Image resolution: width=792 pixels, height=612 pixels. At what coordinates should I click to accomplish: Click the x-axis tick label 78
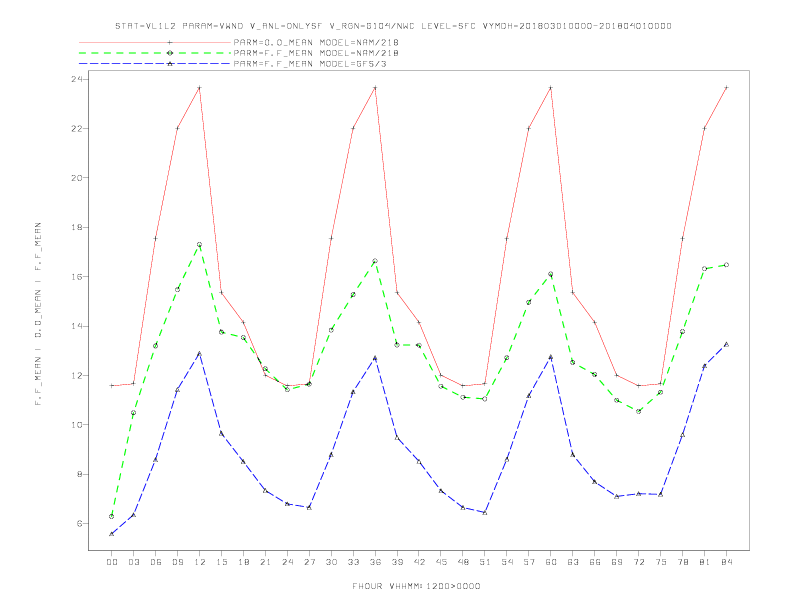click(x=682, y=562)
